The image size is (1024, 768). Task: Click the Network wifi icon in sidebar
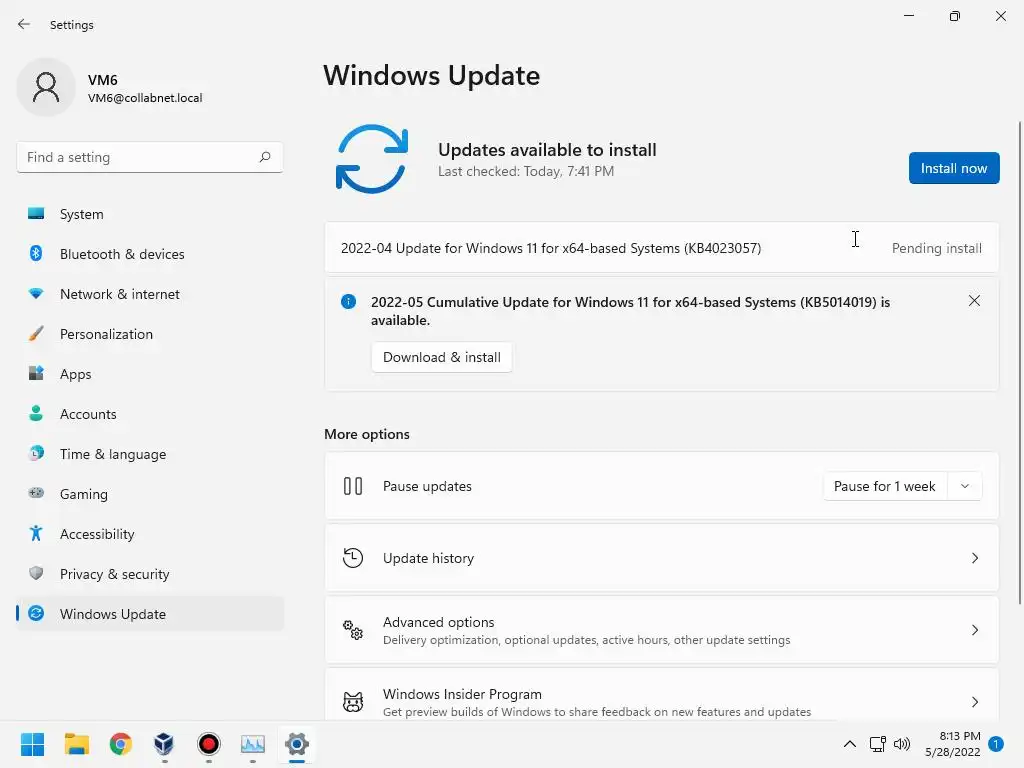36,294
